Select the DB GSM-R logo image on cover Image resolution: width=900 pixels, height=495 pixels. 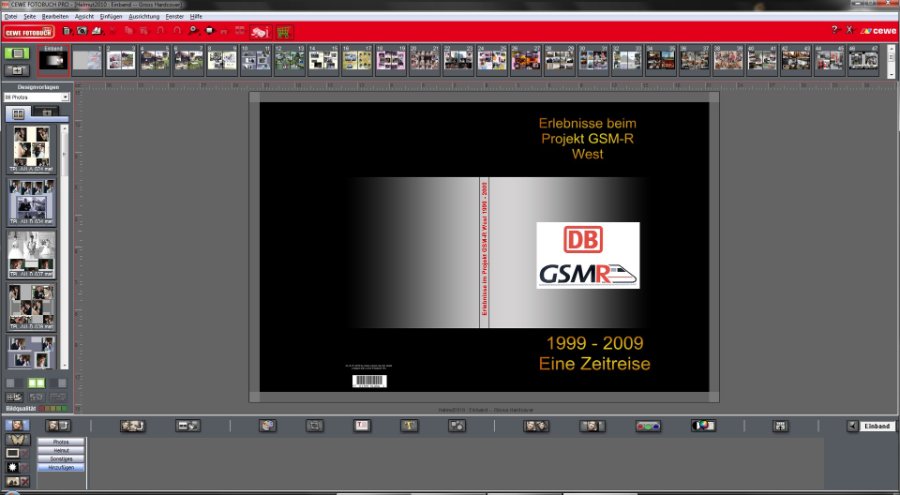(588, 256)
